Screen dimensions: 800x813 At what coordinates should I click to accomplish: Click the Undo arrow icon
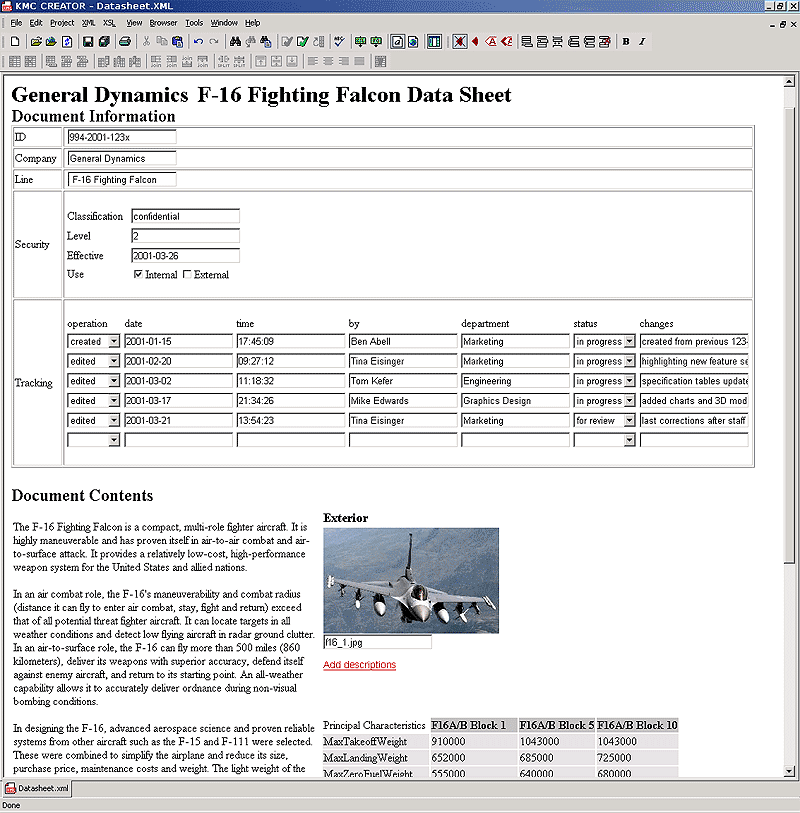(x=198, y=41)
